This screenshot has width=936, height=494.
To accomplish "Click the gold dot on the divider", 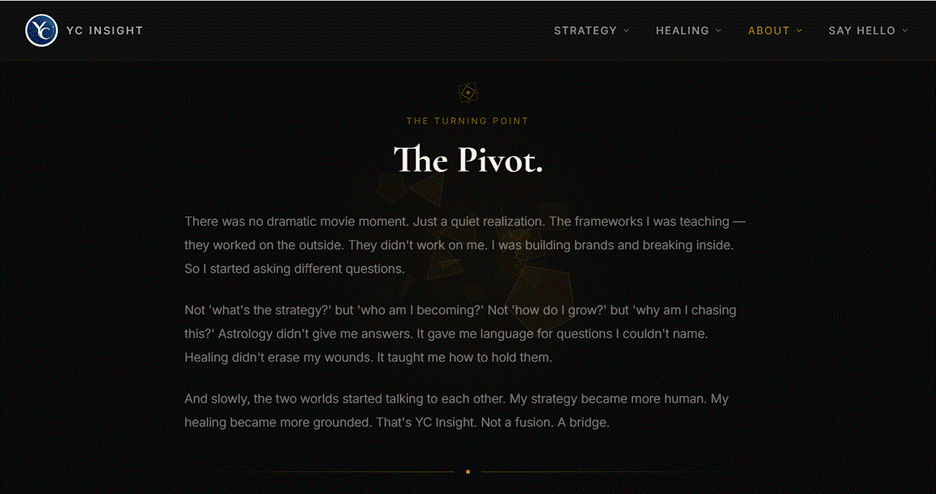I will 468,472.
